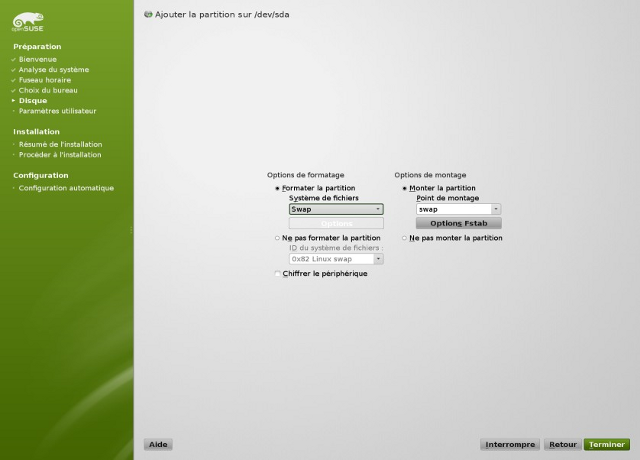Click the arrow marker beside Disque
Screen dimensions: 640x460
13,101
